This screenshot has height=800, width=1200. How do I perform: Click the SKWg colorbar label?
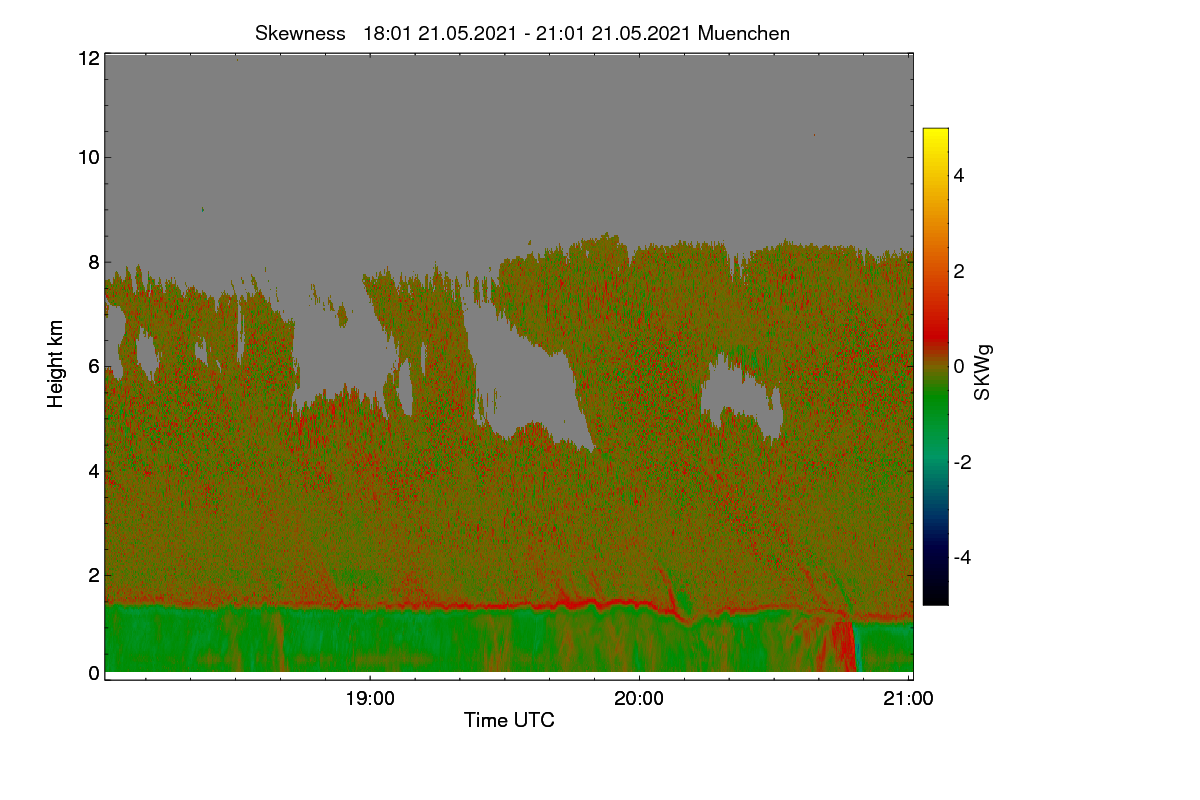(982, 371)
